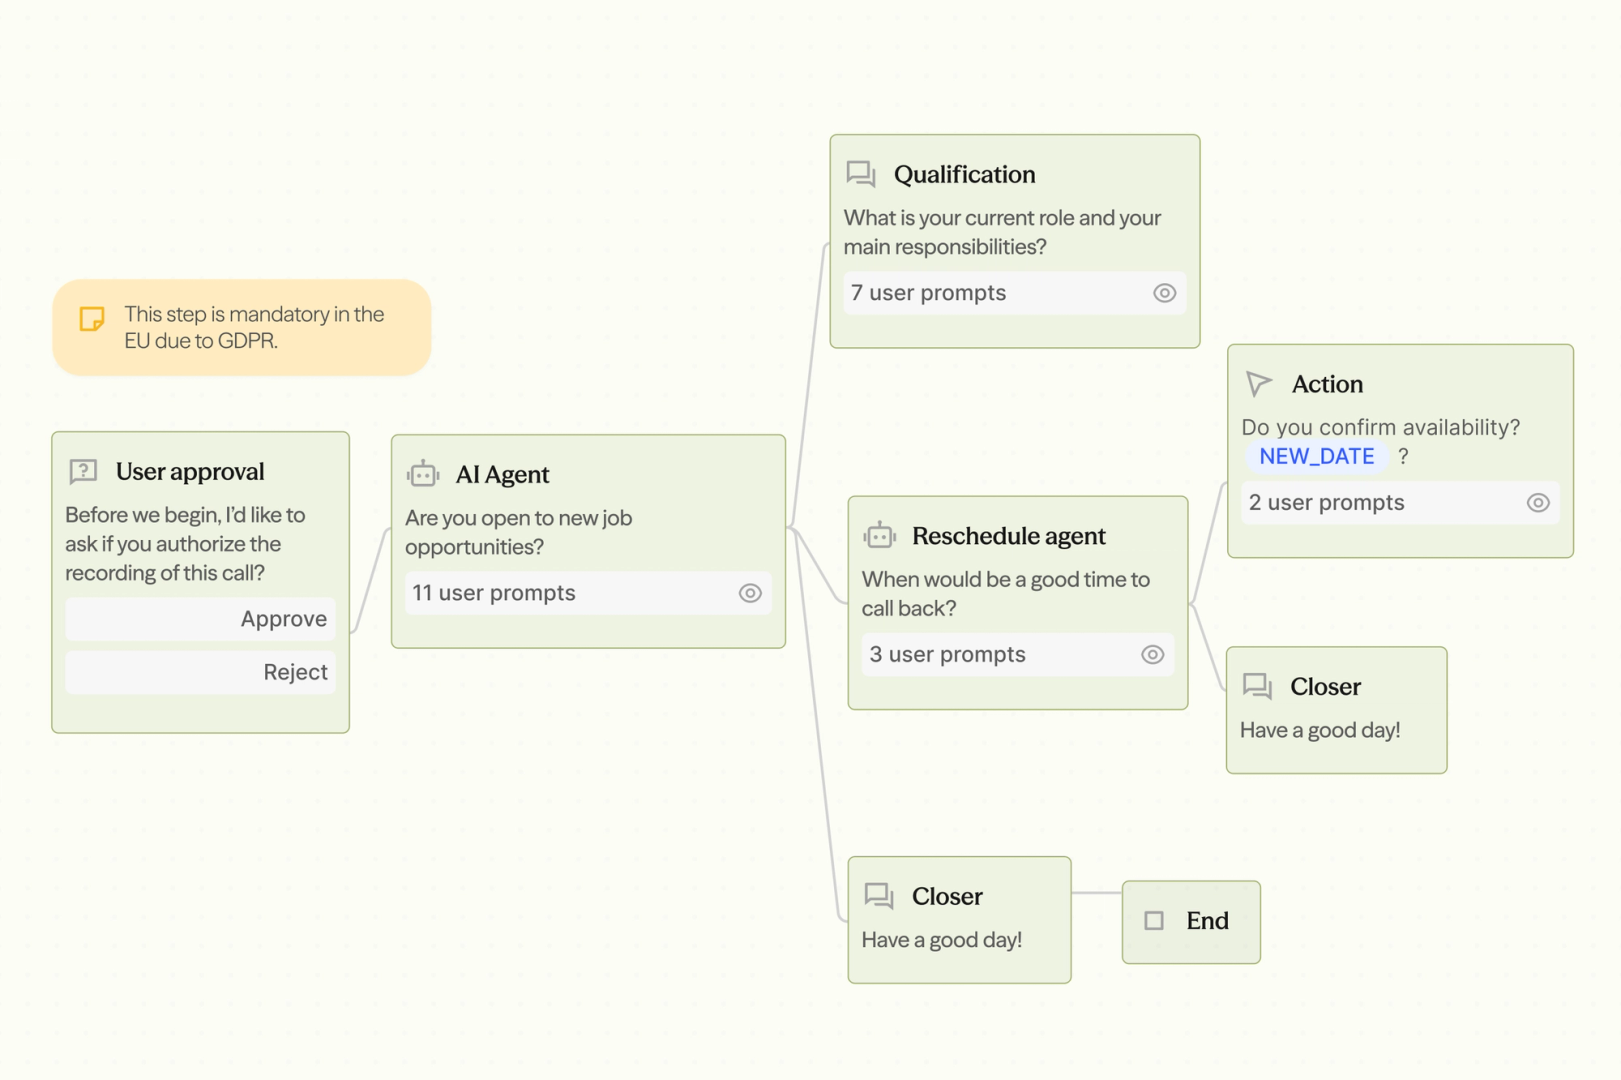Open the Reschedule agent node title
1621x1080 pixels.
[1008, 536]
